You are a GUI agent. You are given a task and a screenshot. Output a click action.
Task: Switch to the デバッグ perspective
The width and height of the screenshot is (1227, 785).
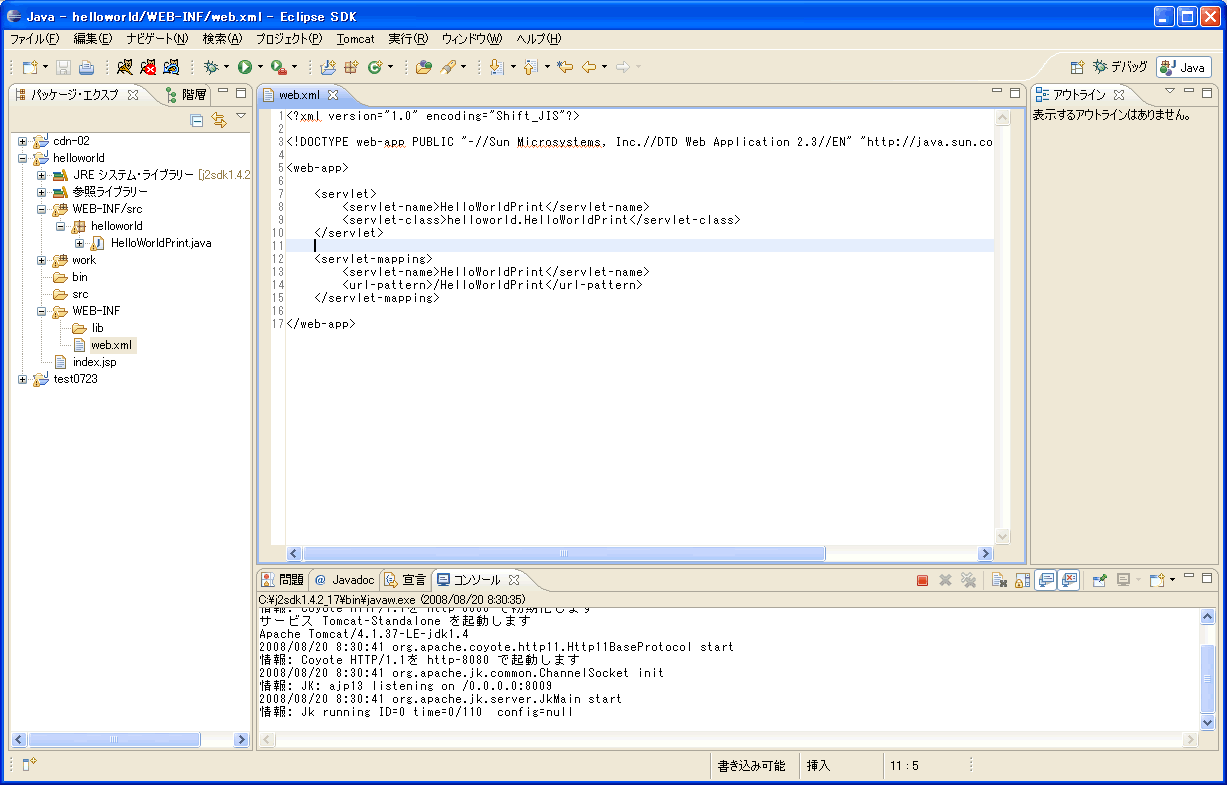[1120, 67]
